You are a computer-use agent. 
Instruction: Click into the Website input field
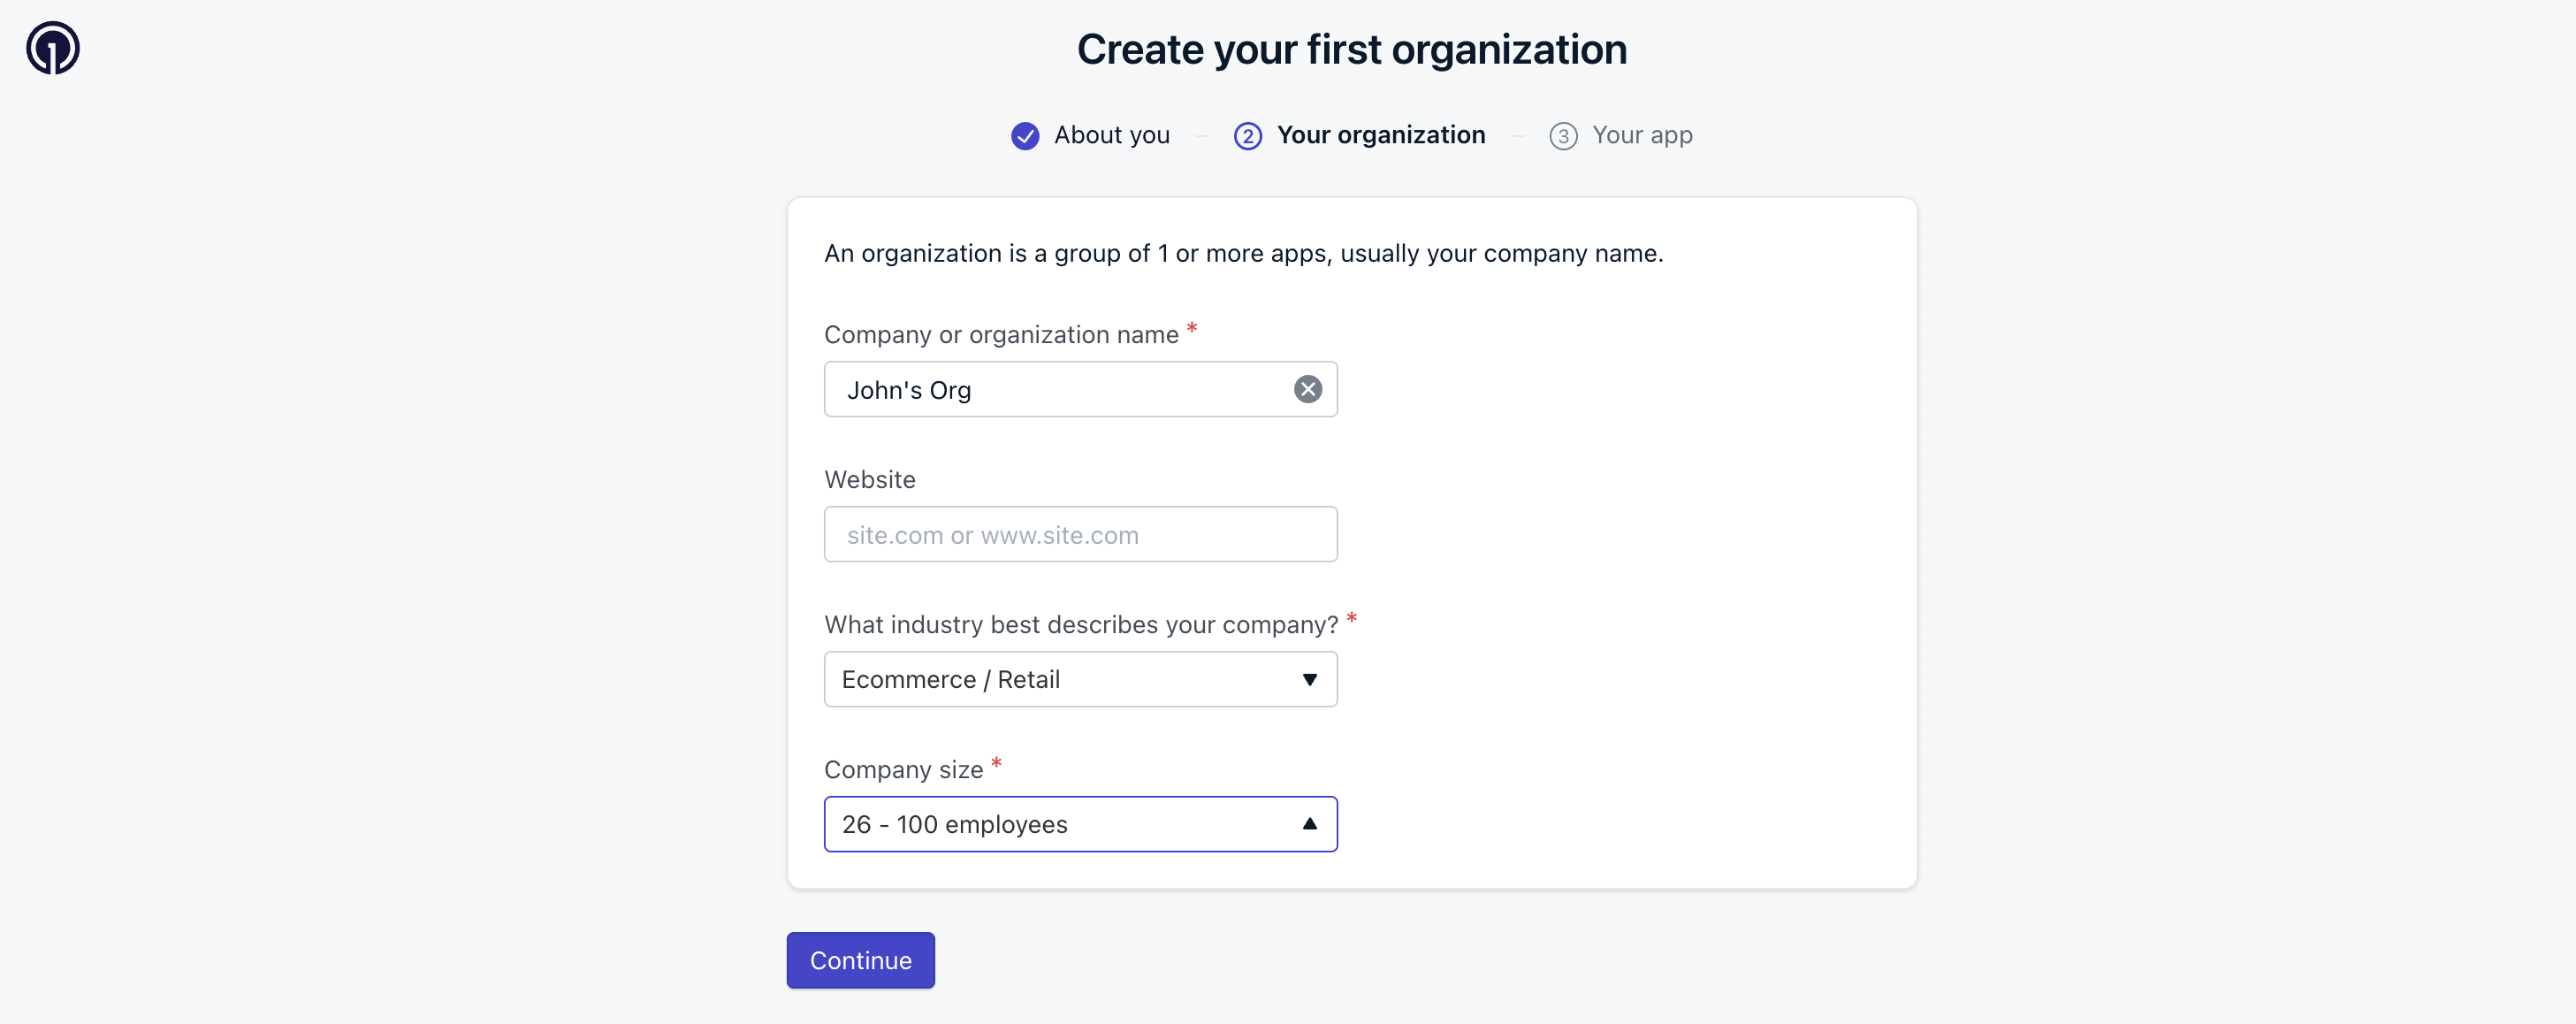coord(1080,535)
